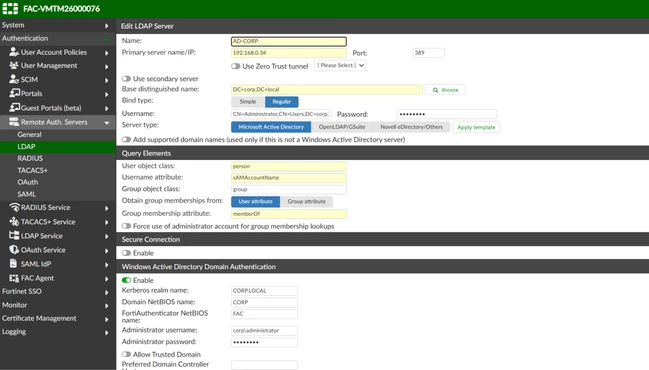Toggle Force use of administrator account switch
This screenshot has height=370, width=649.
point(126,226)
